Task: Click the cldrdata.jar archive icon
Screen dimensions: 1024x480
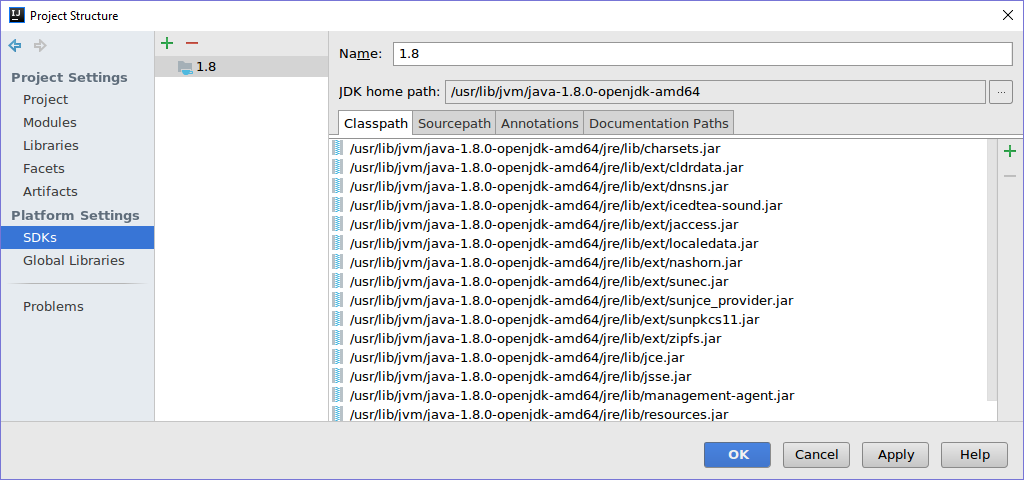Action: (338, 167)
